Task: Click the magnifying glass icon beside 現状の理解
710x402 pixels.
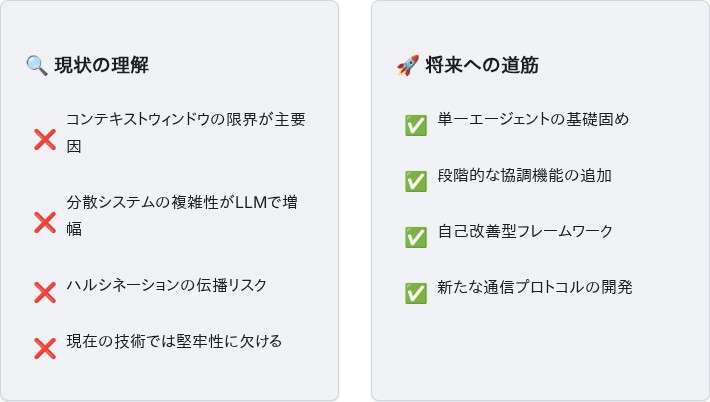Action: (x=37, y=66)
